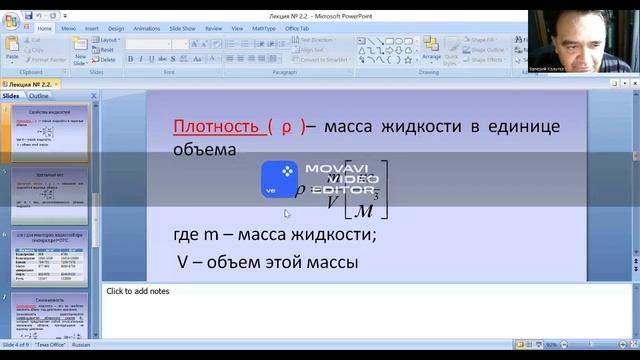Open the font name combo box
The image size is (640, 360).
point(148,44)
